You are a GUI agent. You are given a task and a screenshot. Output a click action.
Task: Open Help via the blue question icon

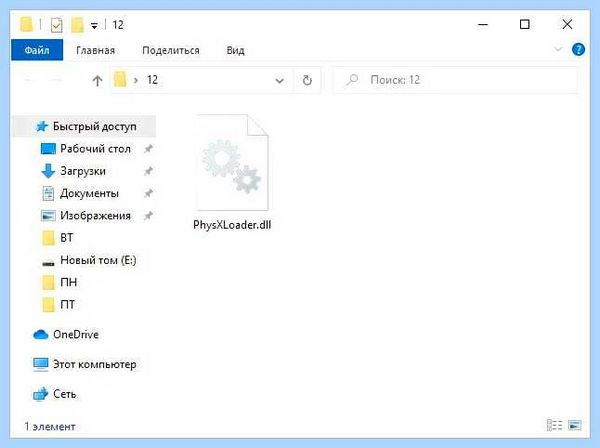tap(578, 49)
